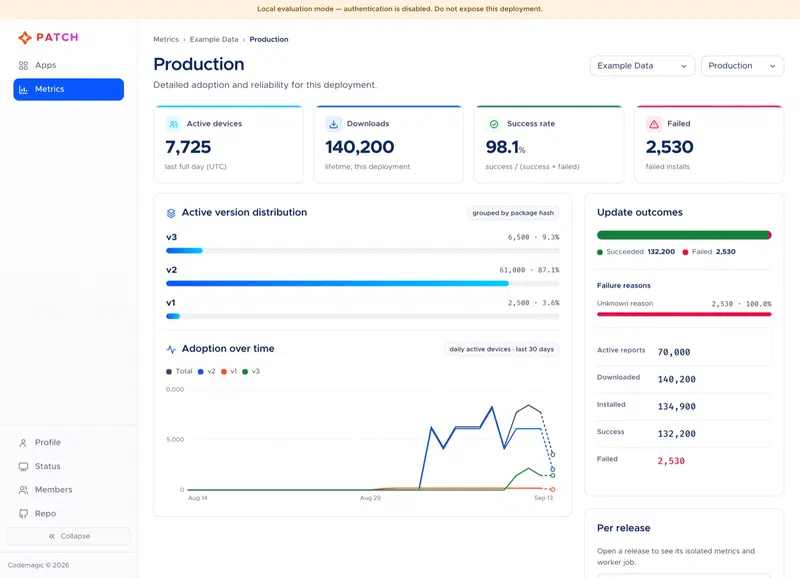Screen dimensions: 800x578
Task: Click the Success rate card showing 98.1%
Action: (x=549, y=144)
